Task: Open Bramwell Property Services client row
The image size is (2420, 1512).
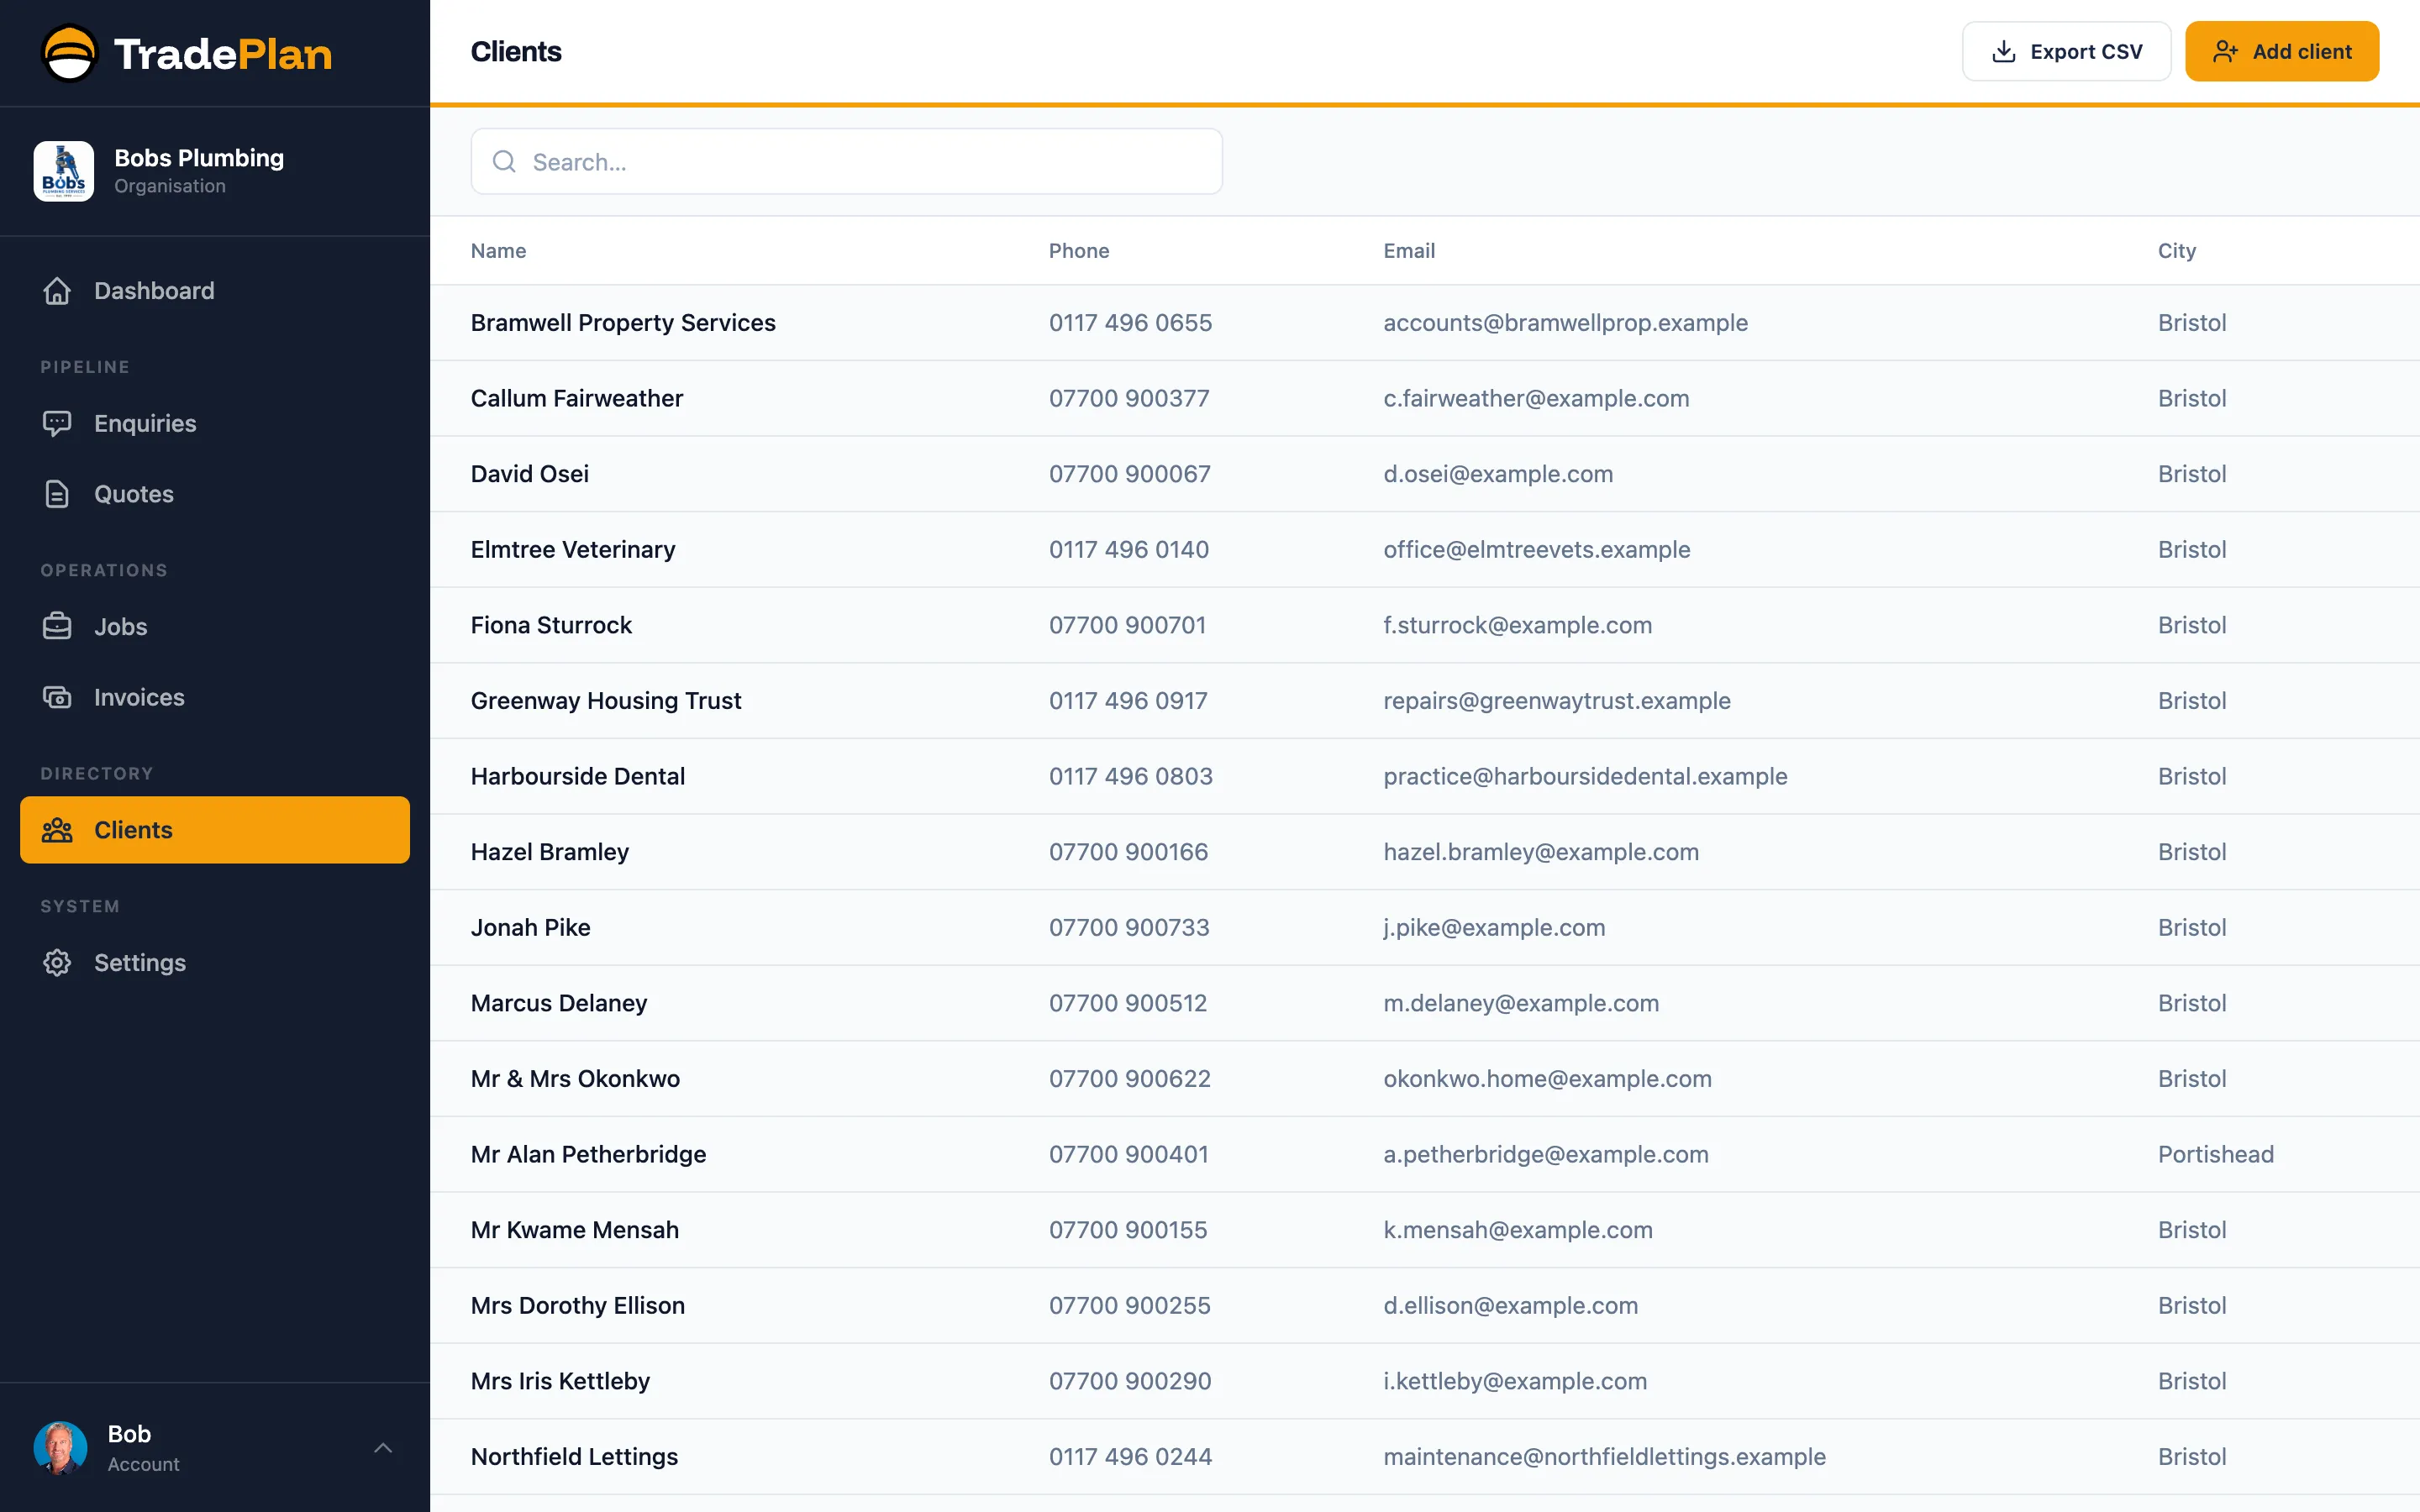Action: coord(1425,323)
